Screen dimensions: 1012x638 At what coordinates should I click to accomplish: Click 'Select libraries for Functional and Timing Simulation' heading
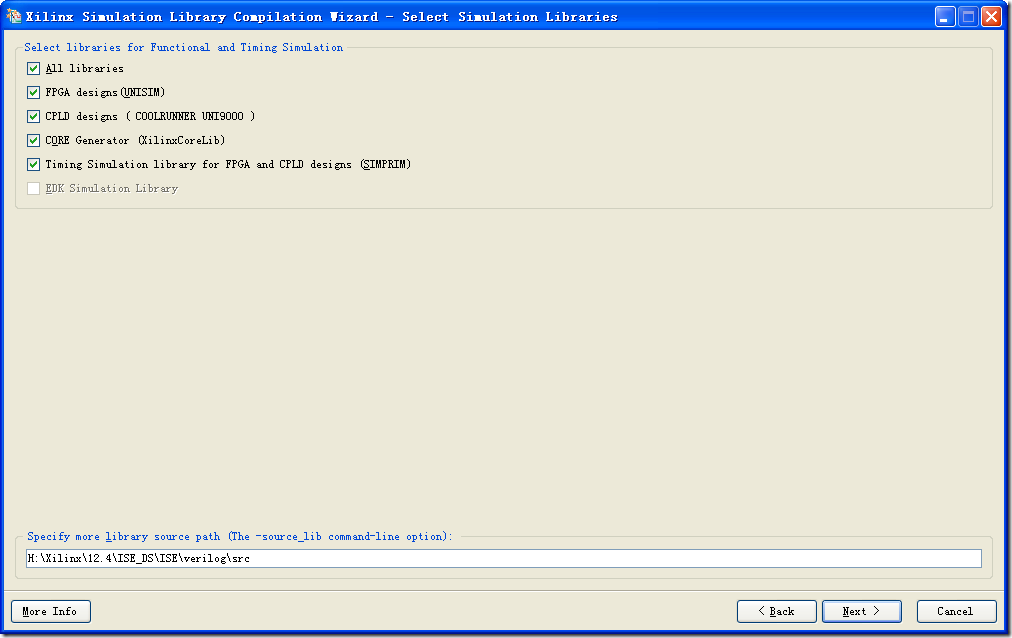point(183,47)
